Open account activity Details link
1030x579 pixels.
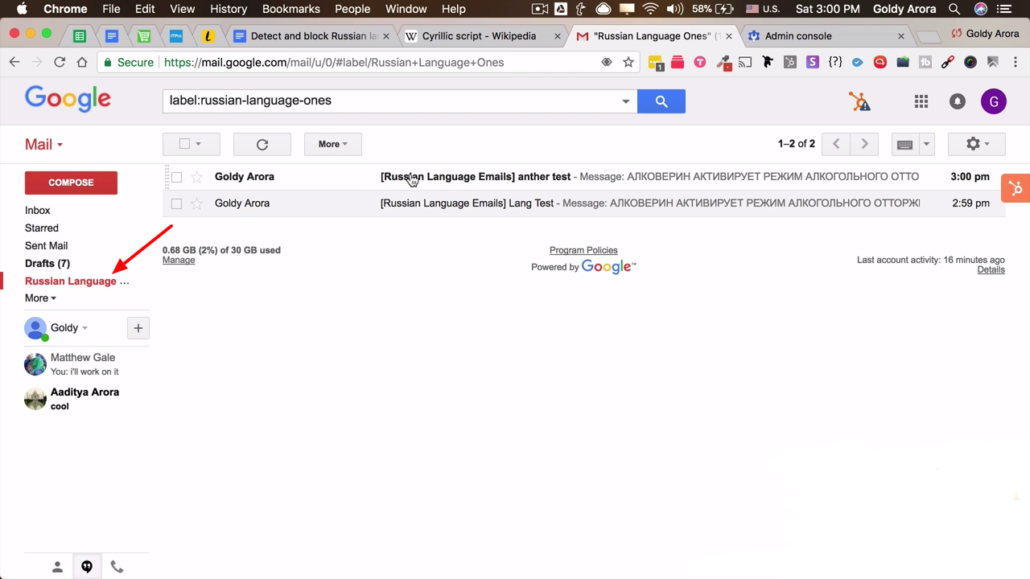pyautogui.click(x=991, y=269)
